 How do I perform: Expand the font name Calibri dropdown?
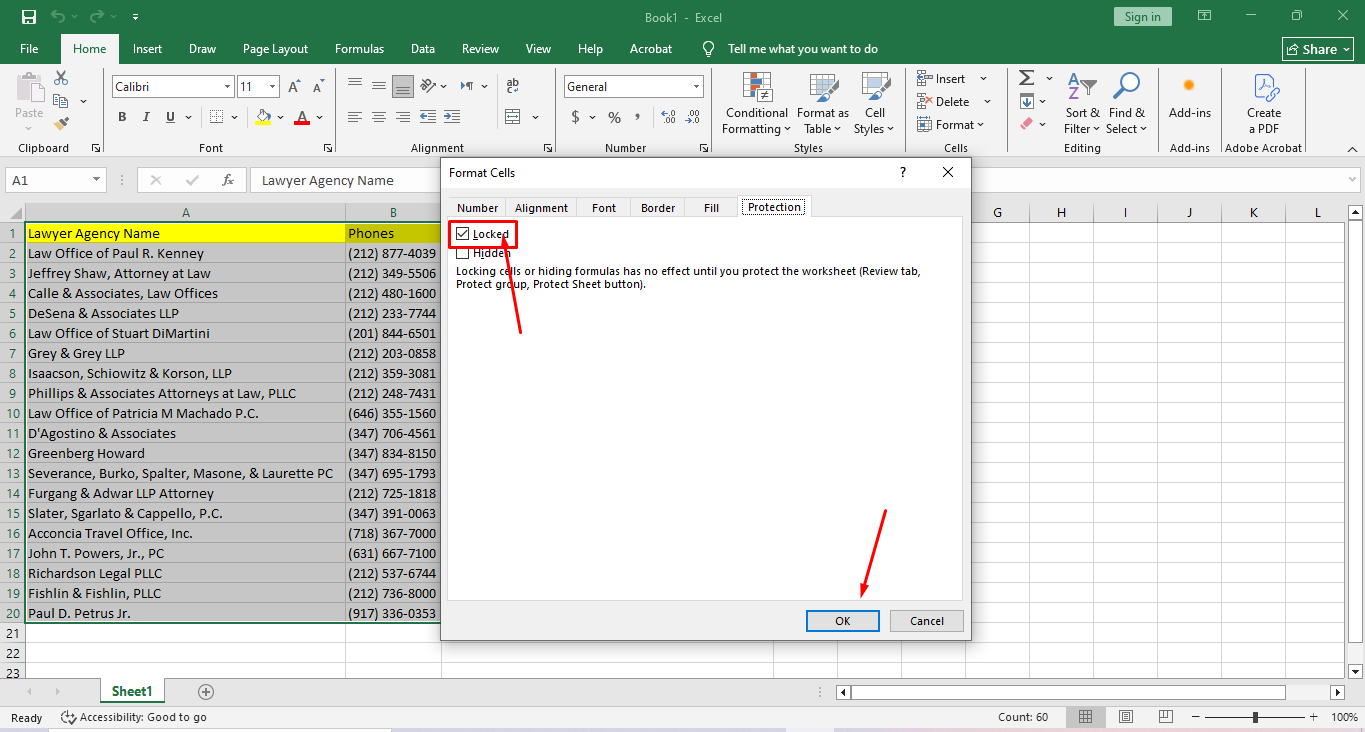[227, 87]
